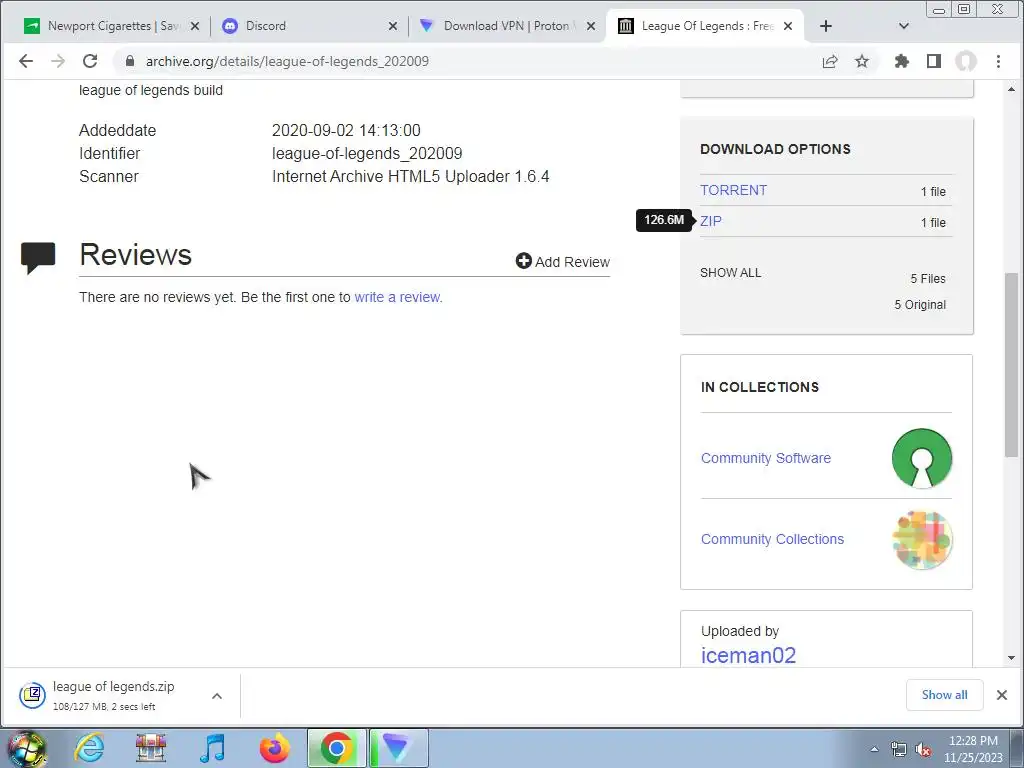Open Proton VPN from taskbar
Screen dimensions: 1024x768
point(398,748)
